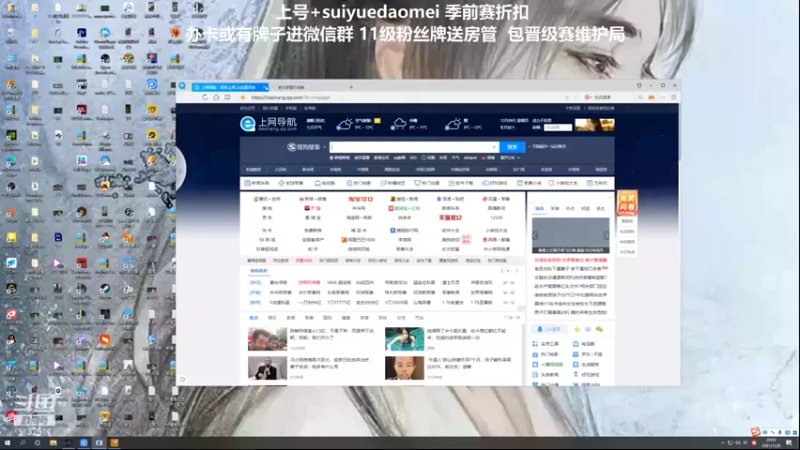Screen dimensions: 800x450
Task: Open the Windows Start menu
Action: point(7,443)
